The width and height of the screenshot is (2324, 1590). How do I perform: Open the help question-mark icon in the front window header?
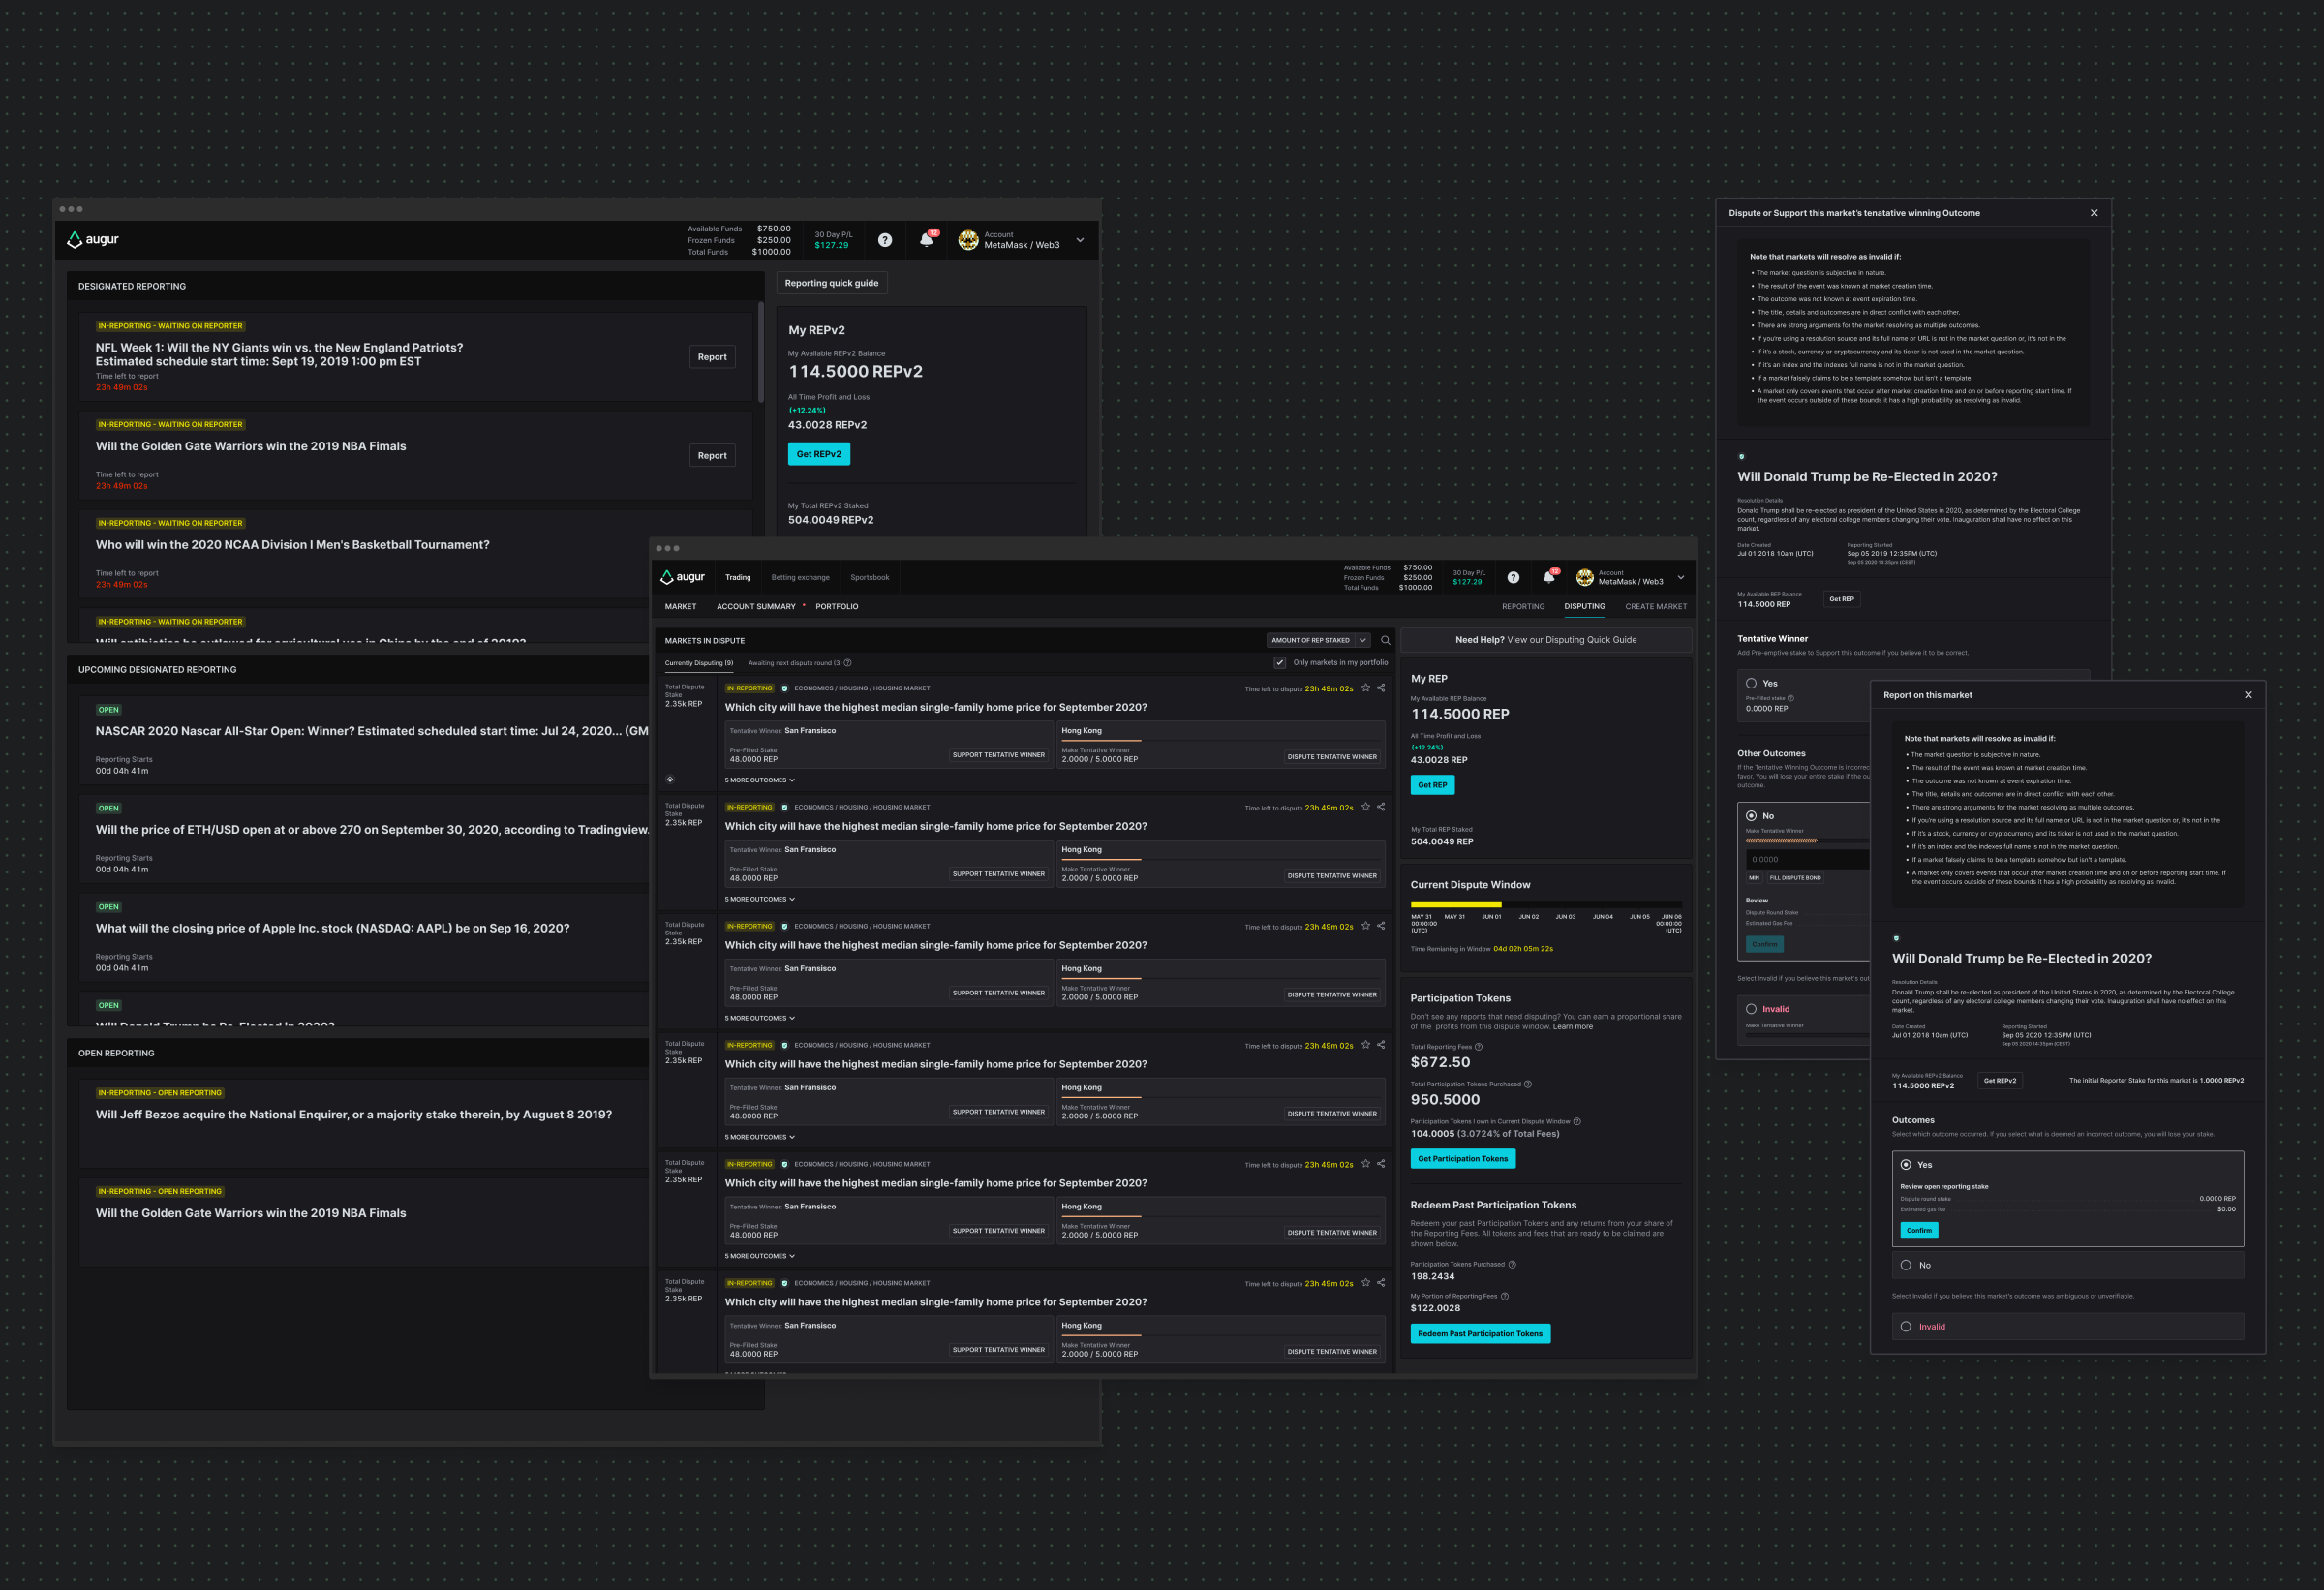1513,577
